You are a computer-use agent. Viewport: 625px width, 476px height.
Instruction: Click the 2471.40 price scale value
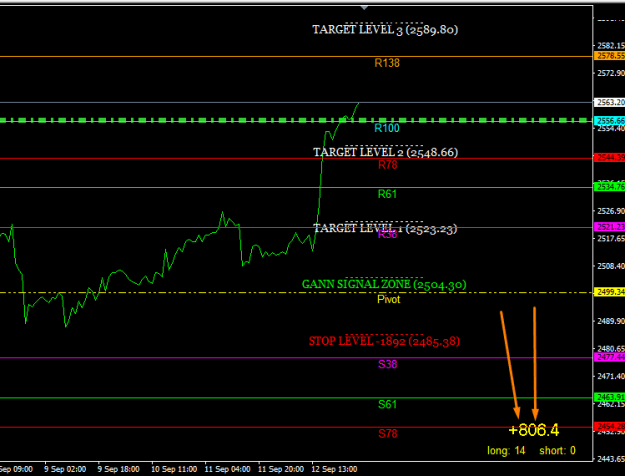point(611,376)
